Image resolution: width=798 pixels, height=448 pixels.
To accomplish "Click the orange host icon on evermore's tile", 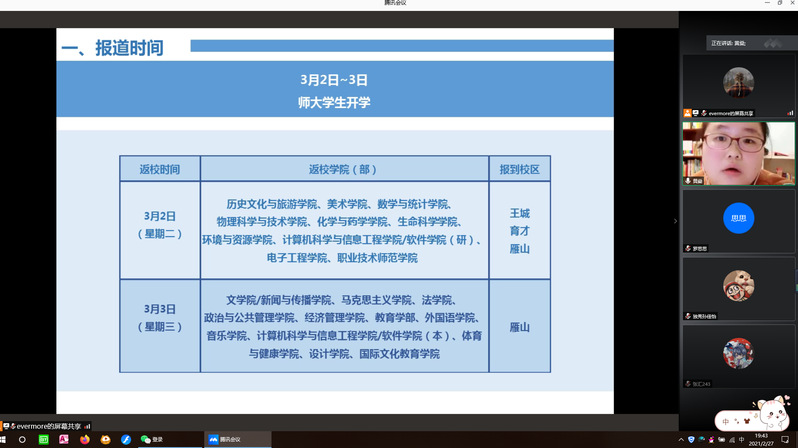I will pyautogui.click(x=688, y=114).
